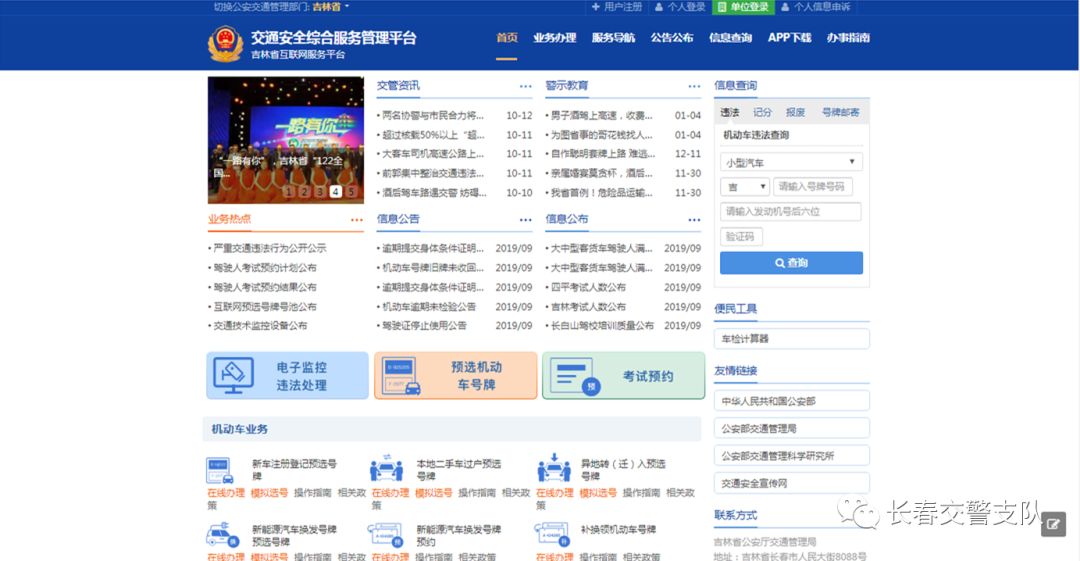Switch to the 号牌邮寄 query tab
The width and height of the screenshot is (1080, 561).
pos(840,112)
